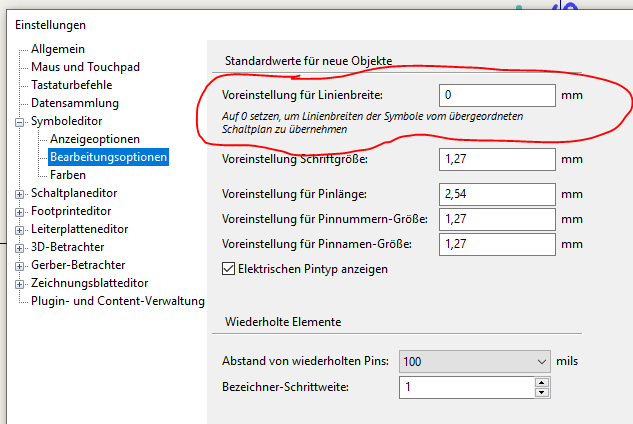Select Datensammlung in the settings tree
Screen dimensions: 633x424
click(75, 103)
